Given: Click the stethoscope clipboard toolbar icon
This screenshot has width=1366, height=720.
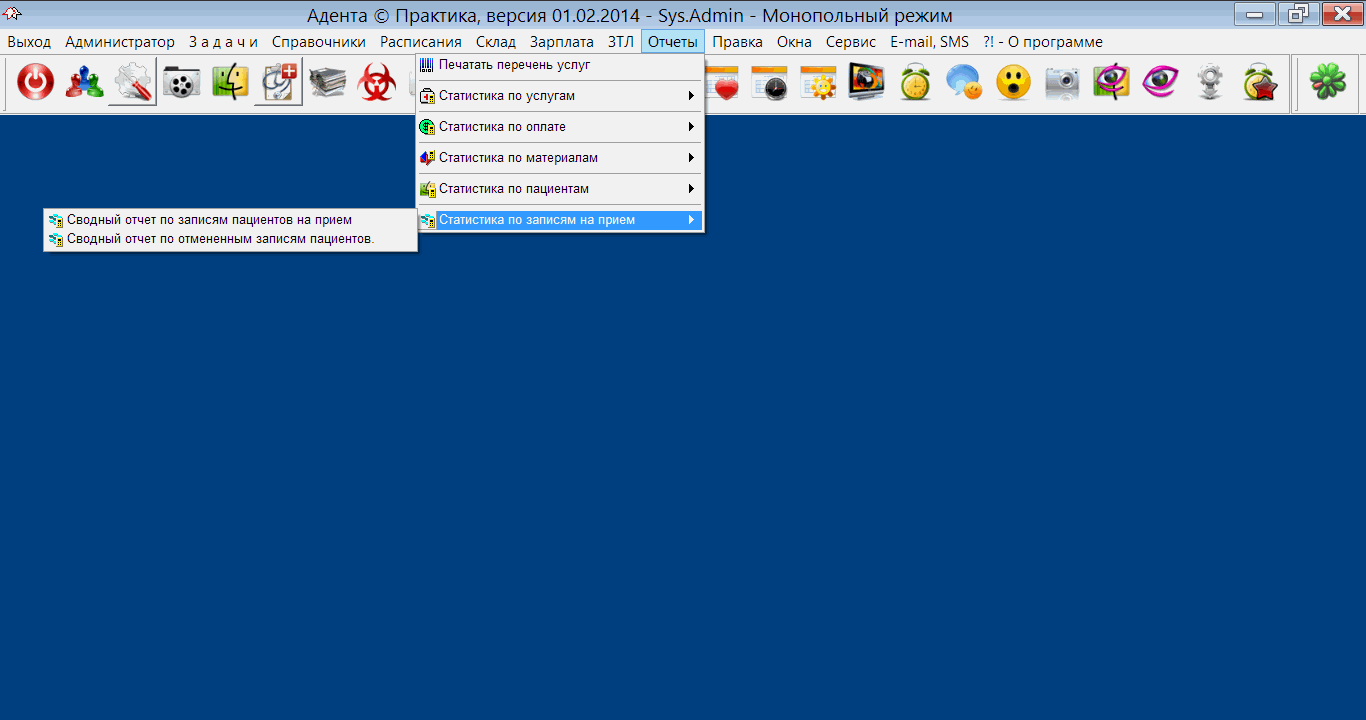Looking at the screenshot, I should (x=278, y=83).
